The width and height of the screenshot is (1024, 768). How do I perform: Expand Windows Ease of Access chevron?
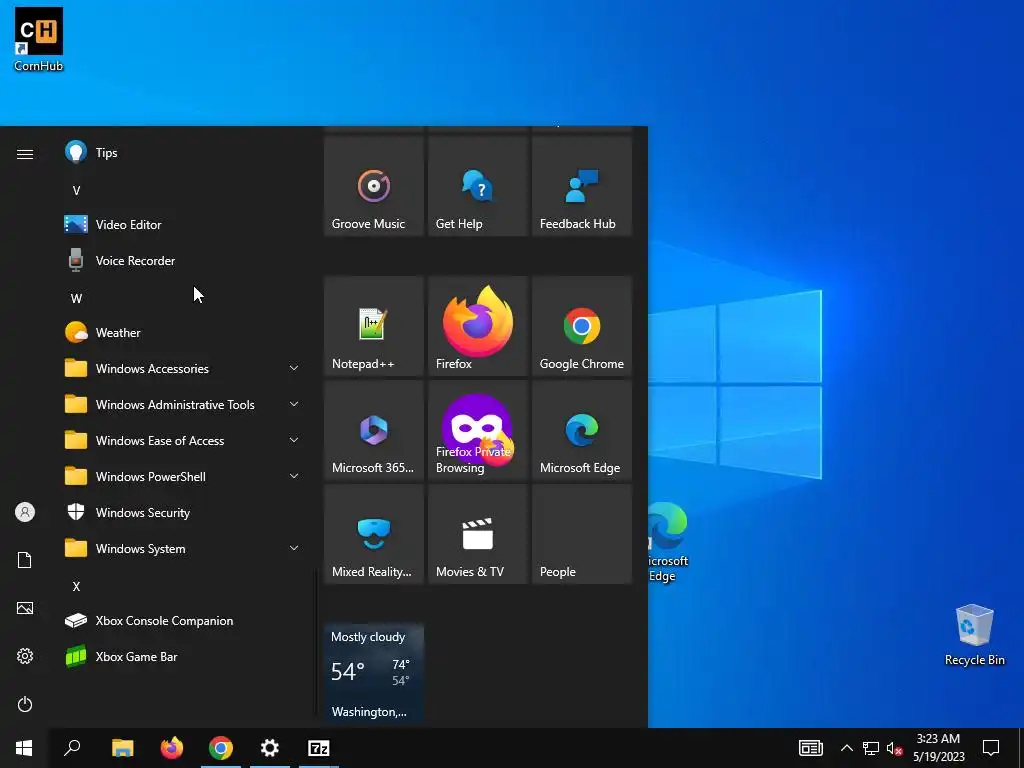click(294, 440)
